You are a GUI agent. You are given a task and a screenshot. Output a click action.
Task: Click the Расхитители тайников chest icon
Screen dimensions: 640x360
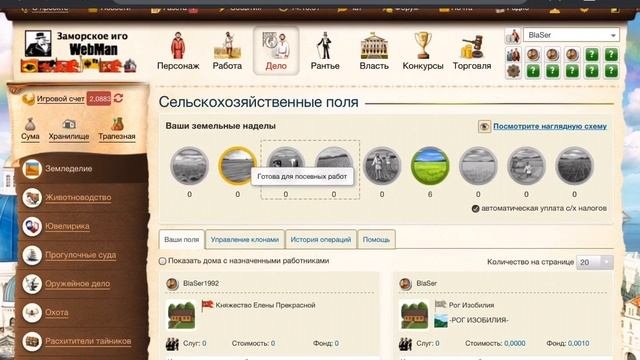tap(32, 341)
